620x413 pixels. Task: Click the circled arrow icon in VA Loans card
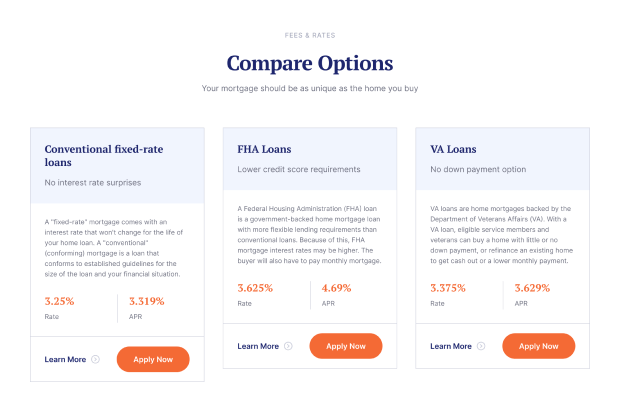[x=481, y=346]
